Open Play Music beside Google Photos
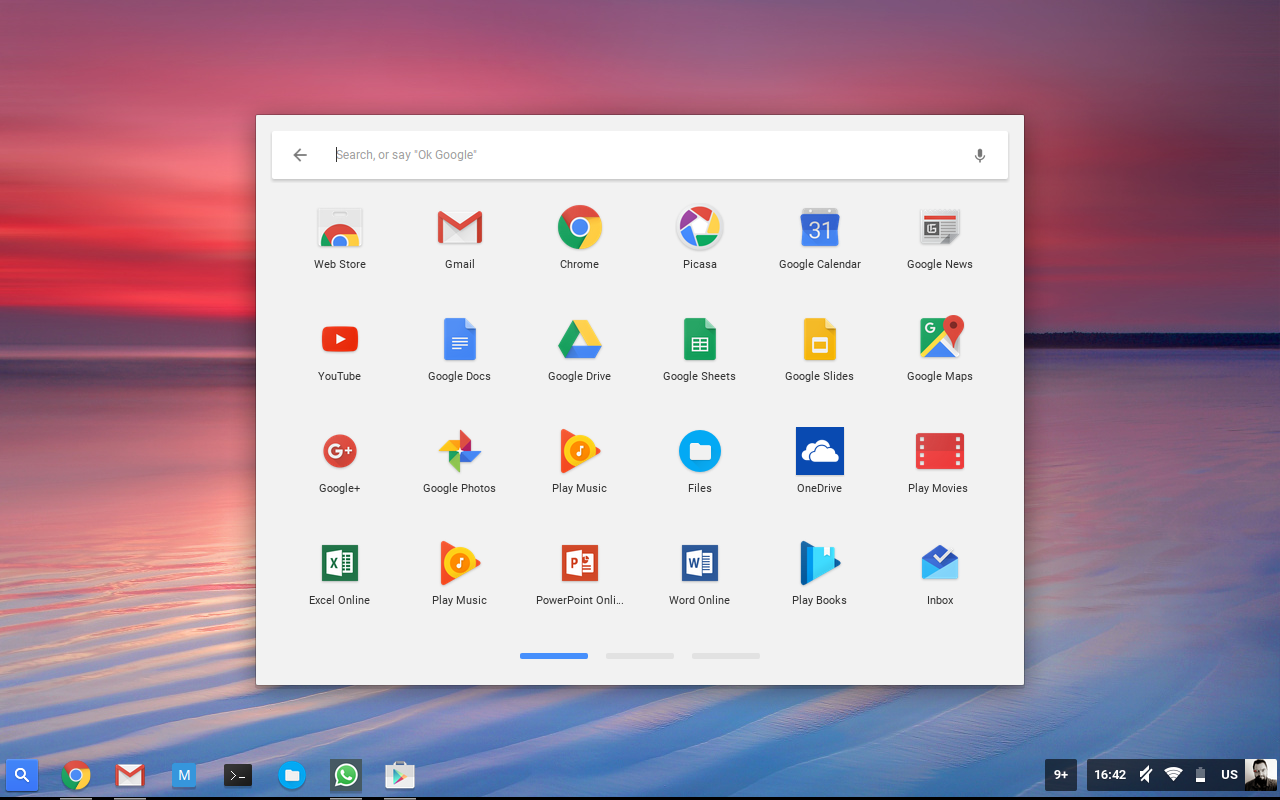Image resolution: width=1280 pixels, height=800 pixels. [x=580, y=462]
